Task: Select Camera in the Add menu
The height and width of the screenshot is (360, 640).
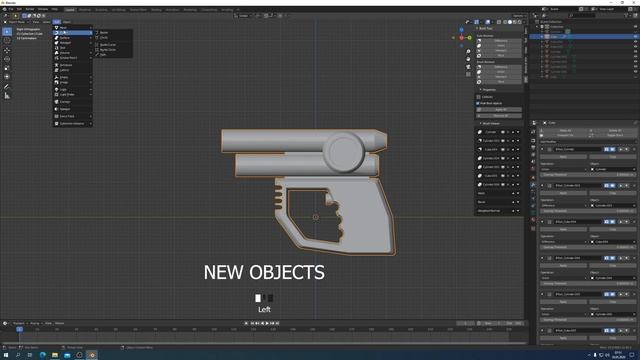Action: [x=72, y=102]
